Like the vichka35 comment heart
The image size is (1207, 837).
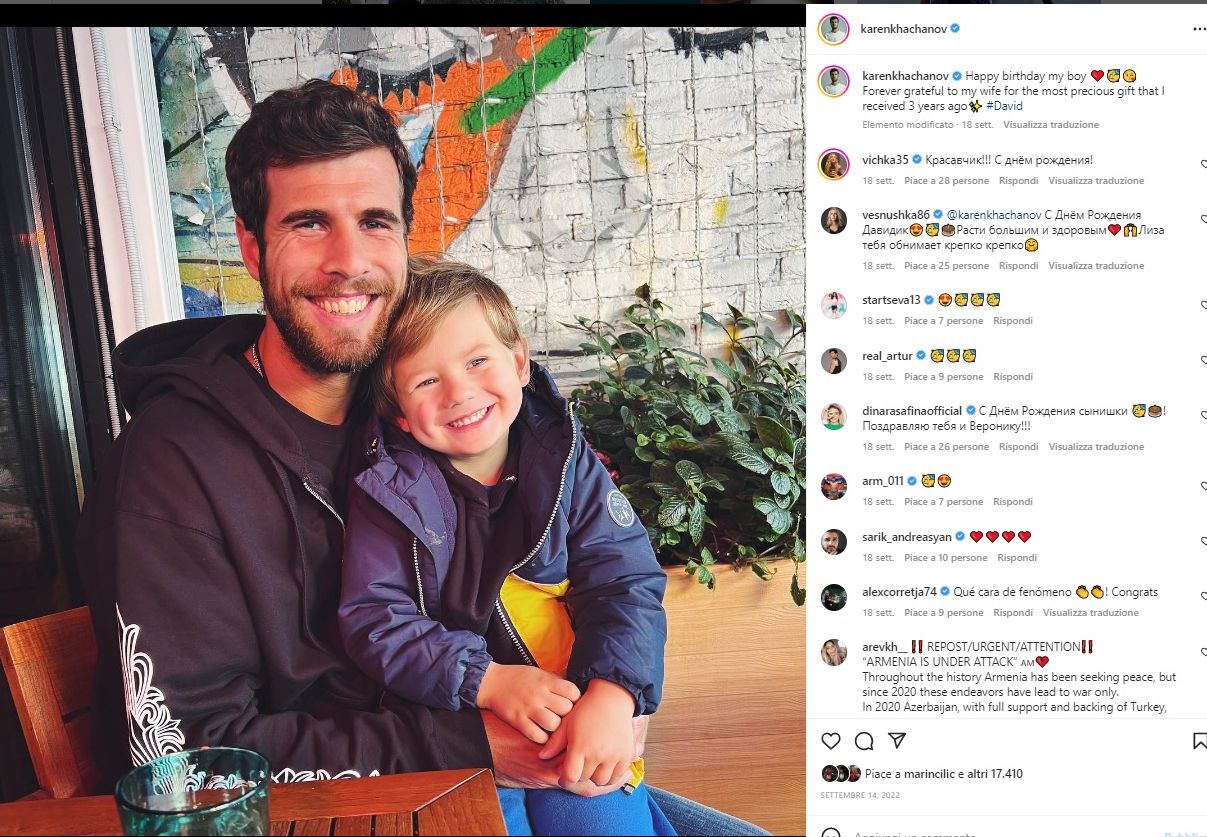(1203, 163)
